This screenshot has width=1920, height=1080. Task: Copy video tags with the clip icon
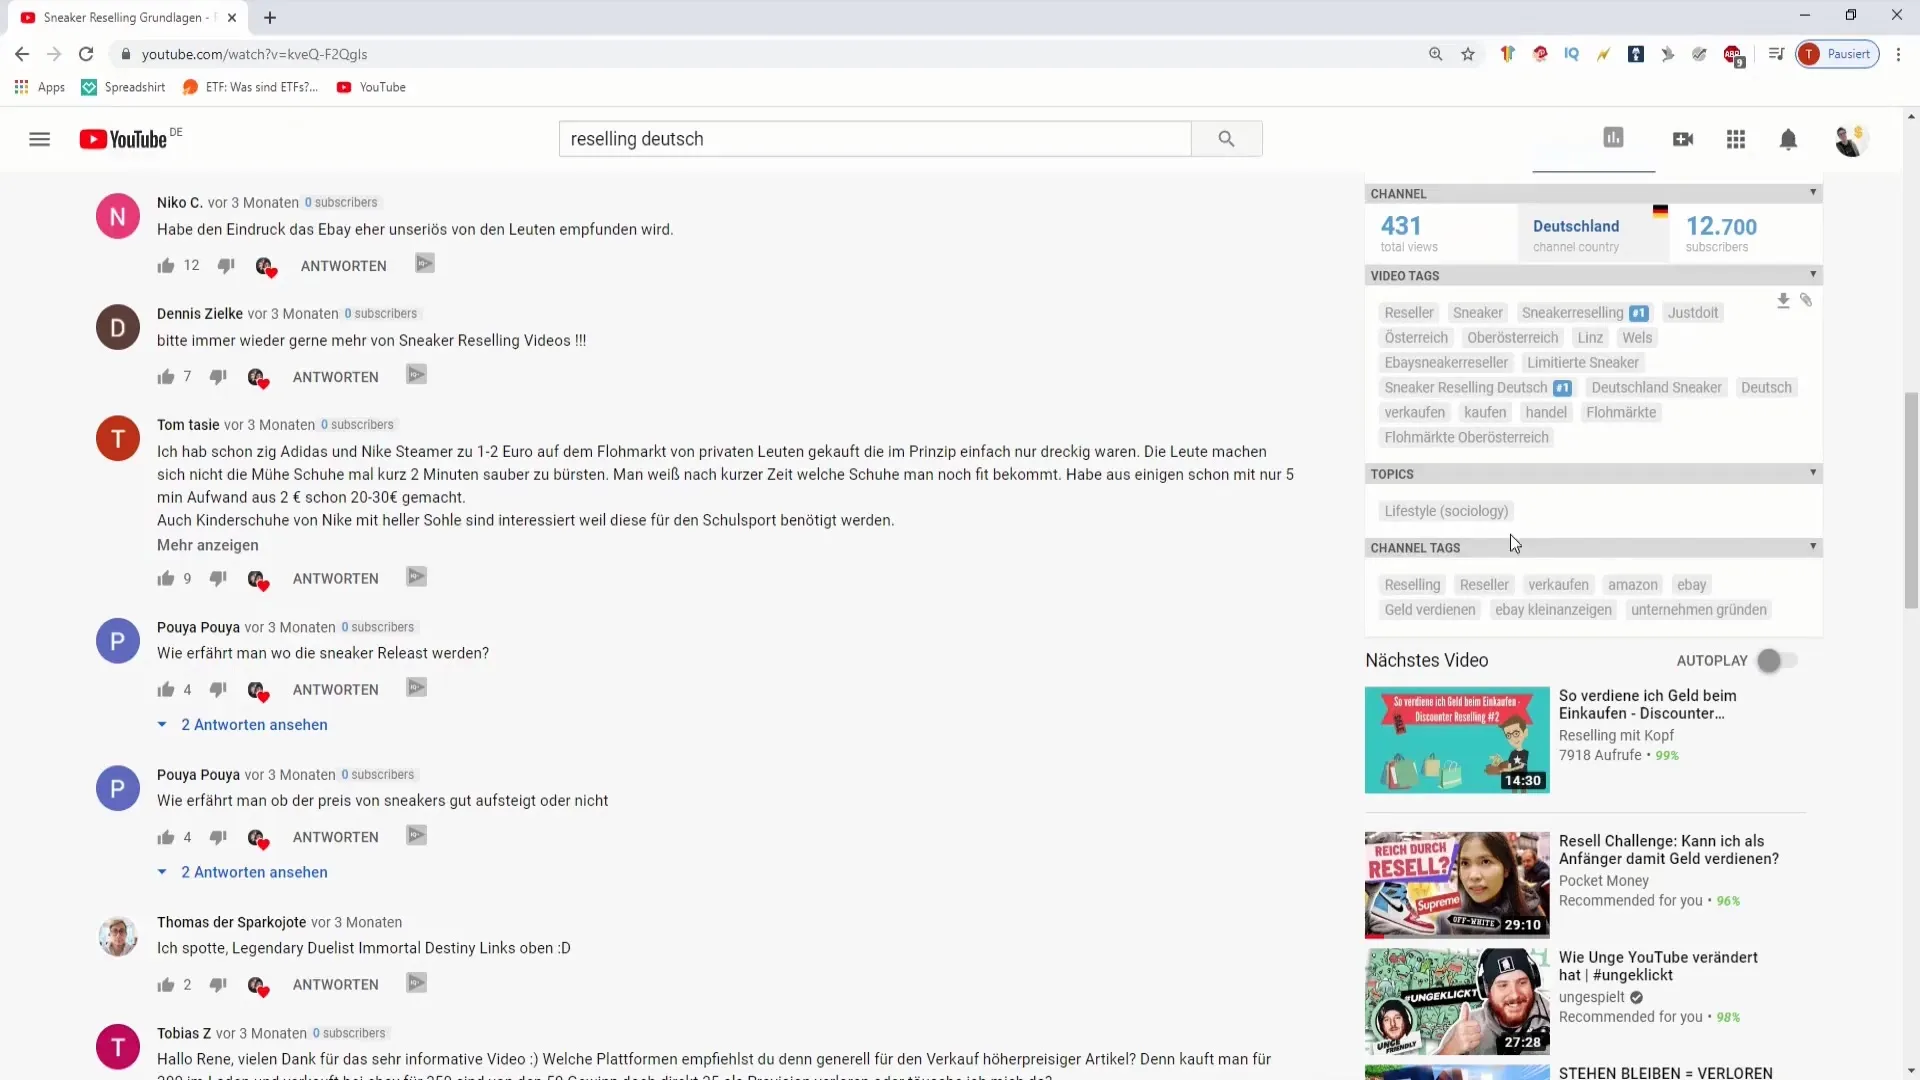coord(1806,300)
